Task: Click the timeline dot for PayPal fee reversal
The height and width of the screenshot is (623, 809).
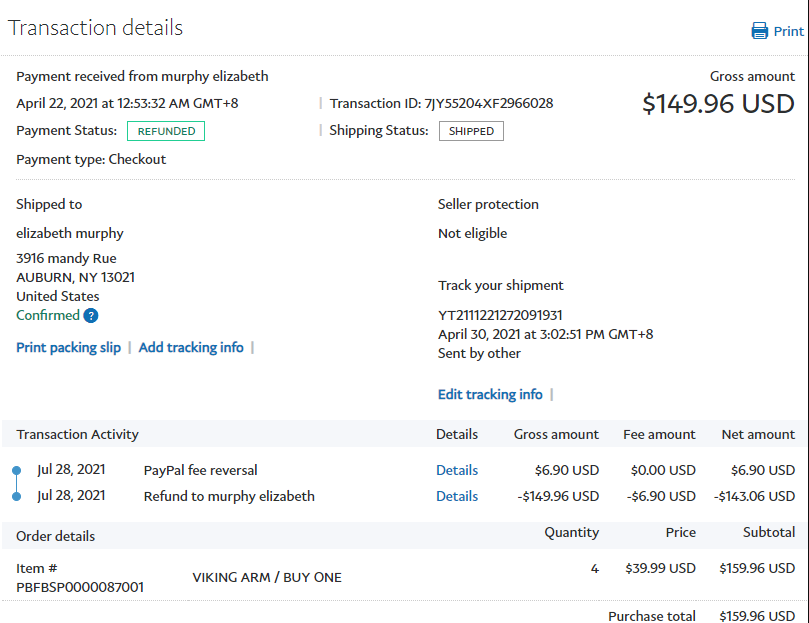Action: (x=17, y=470)
